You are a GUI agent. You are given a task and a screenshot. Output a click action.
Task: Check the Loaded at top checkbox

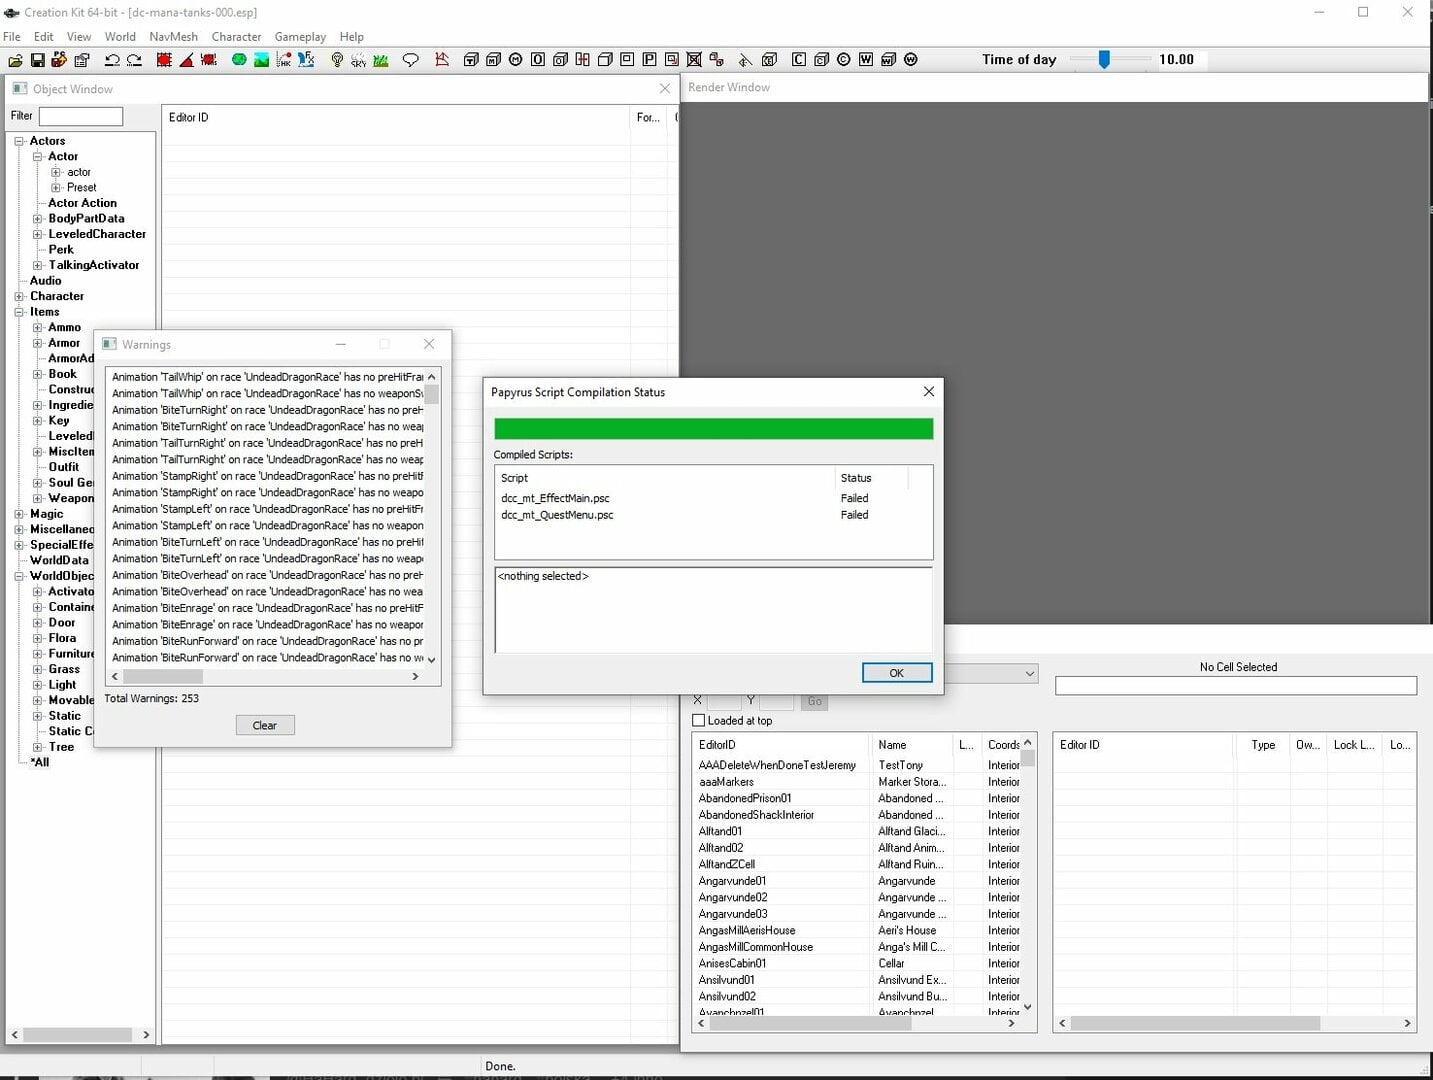[x=699, y=720]
